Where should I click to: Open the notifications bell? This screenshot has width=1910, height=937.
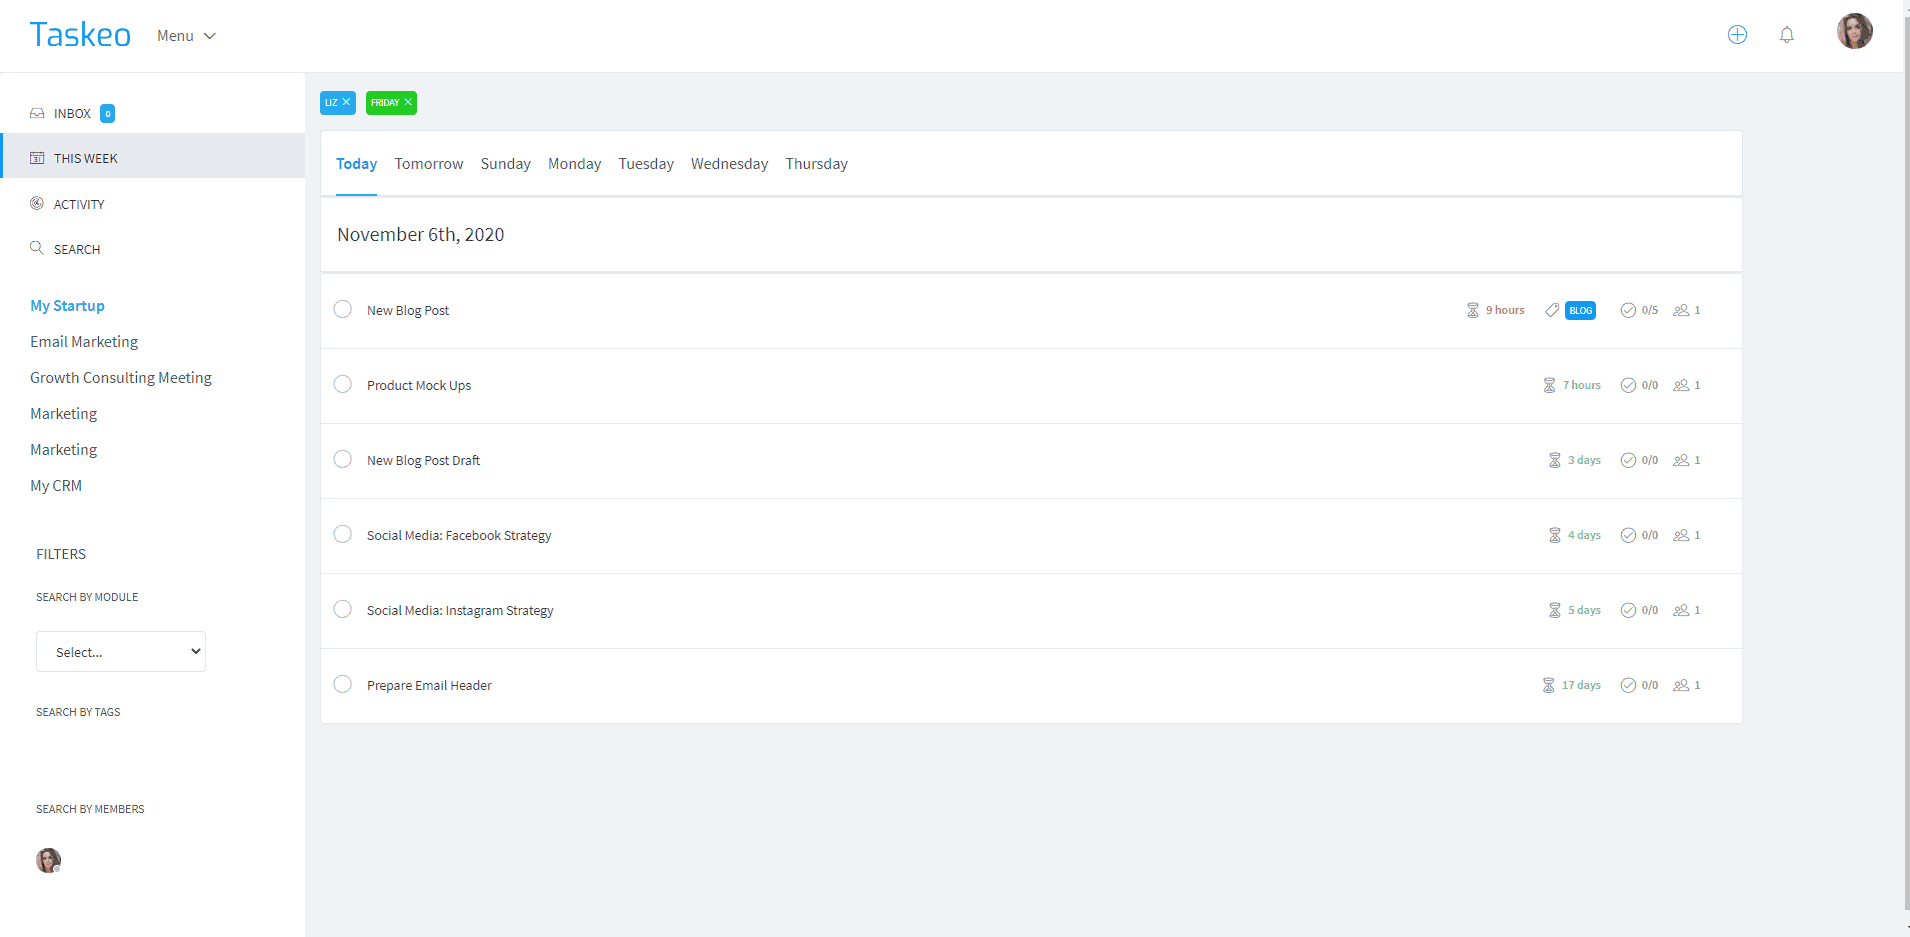(1786, 35)
